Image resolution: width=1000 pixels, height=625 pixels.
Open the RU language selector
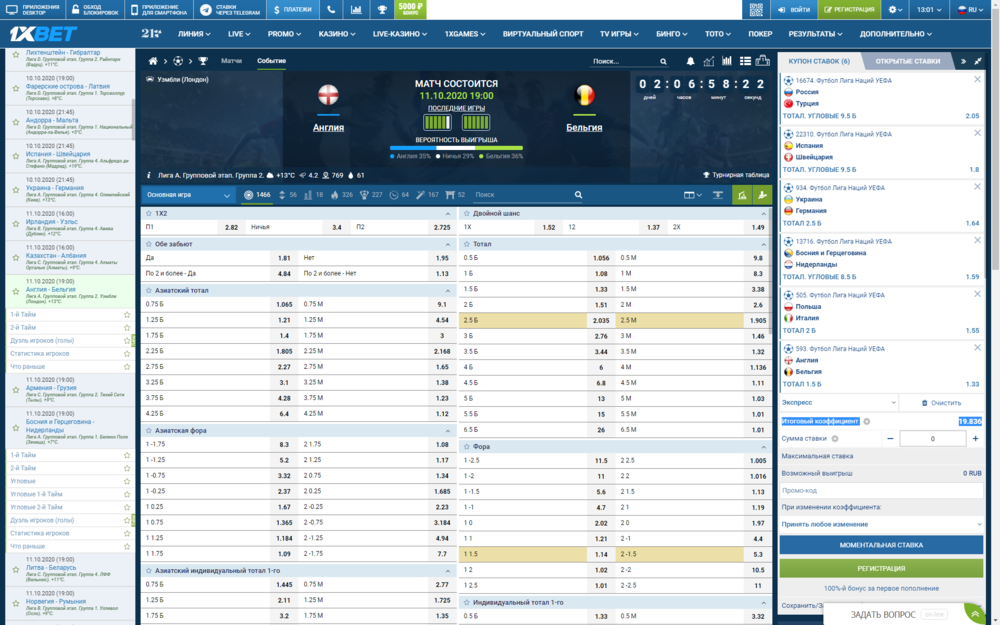coord(969,10)
